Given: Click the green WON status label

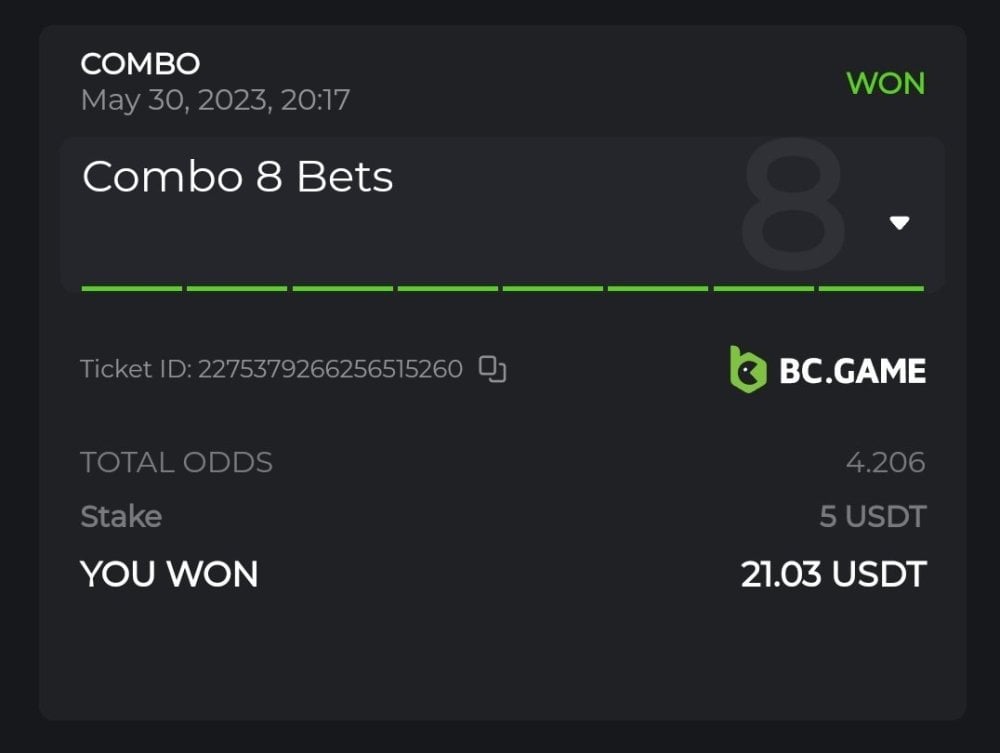Looking at the screenshot, I should [885, 83].
